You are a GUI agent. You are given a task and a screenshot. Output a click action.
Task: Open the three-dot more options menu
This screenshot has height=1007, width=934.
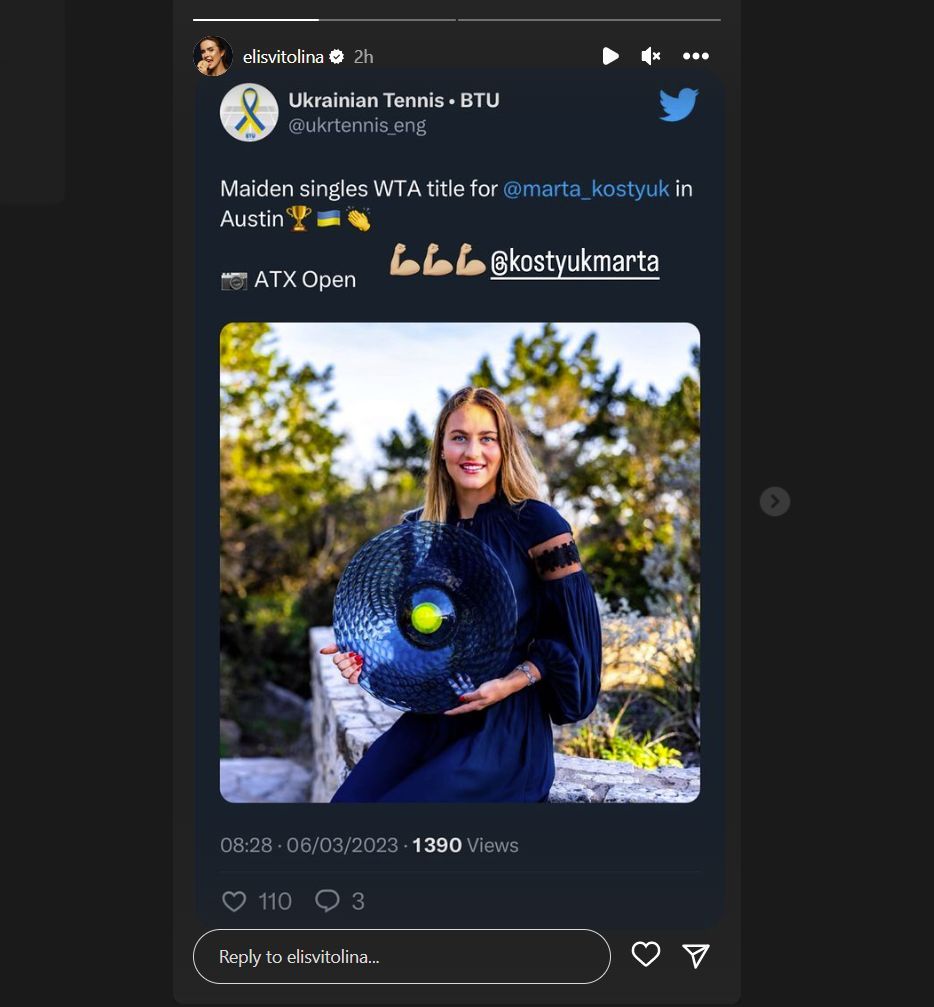pyautogui.click(x=696, y=56)
